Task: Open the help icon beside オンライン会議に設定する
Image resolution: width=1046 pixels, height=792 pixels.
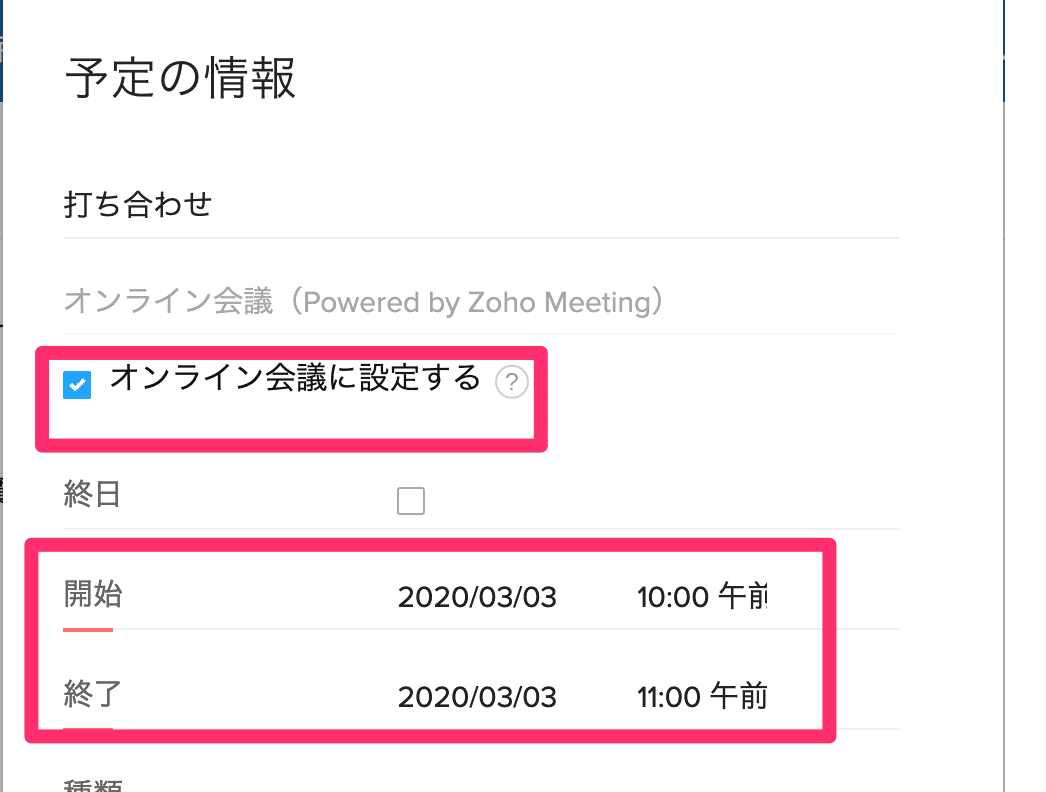Action: pos(512,382)
